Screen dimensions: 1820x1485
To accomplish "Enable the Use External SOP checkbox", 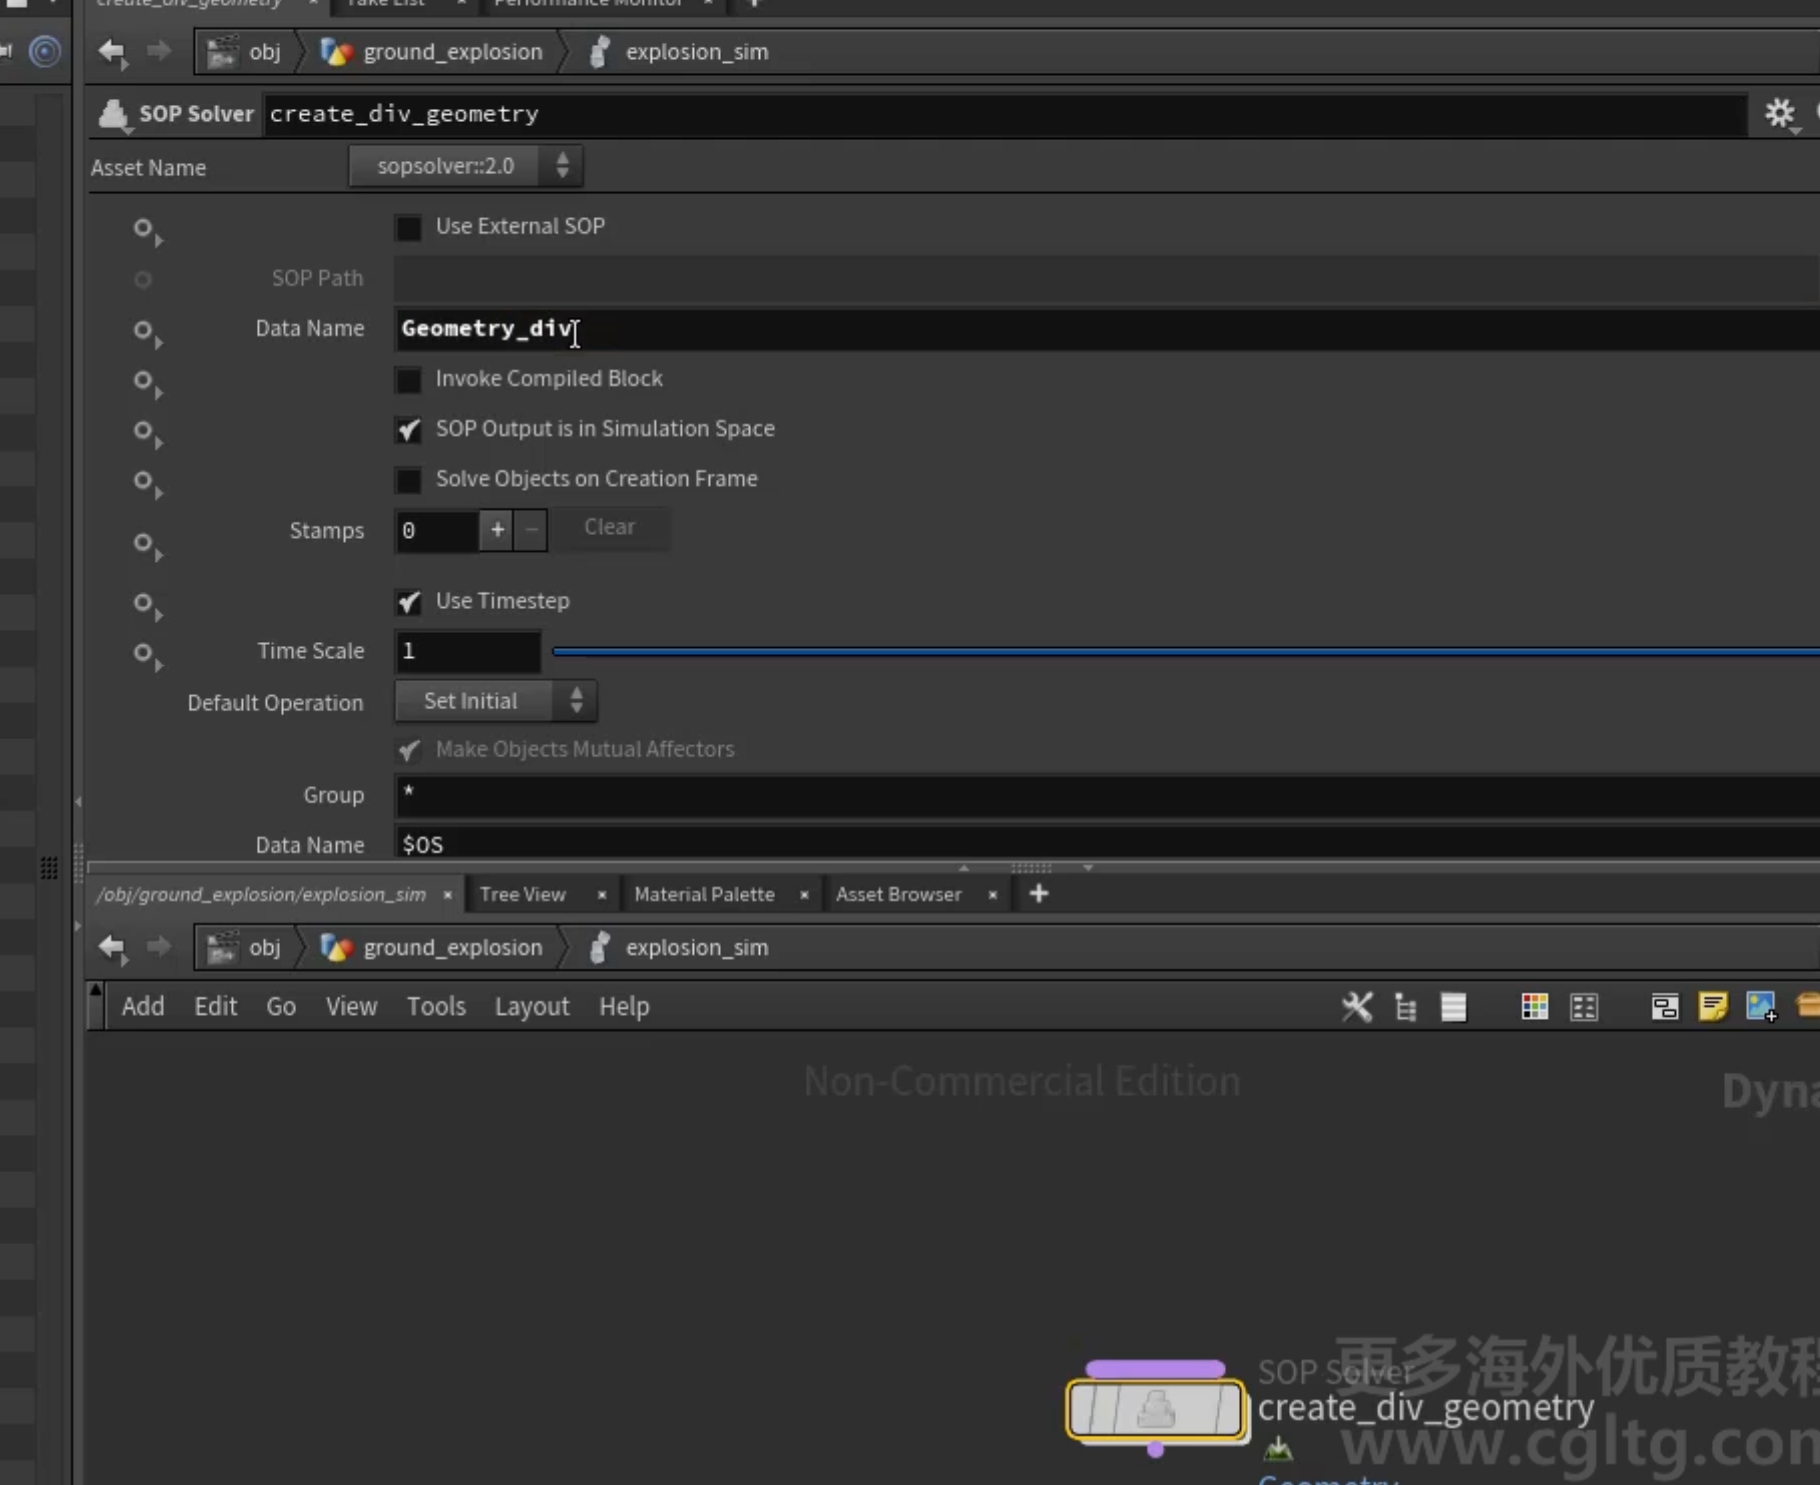I will pyautogui.click(x=408, y=227).
